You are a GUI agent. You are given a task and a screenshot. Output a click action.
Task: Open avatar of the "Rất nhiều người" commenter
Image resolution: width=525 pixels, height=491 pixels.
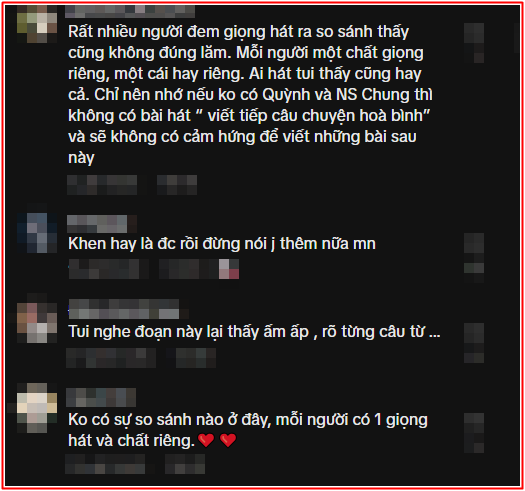pos(37,23)
